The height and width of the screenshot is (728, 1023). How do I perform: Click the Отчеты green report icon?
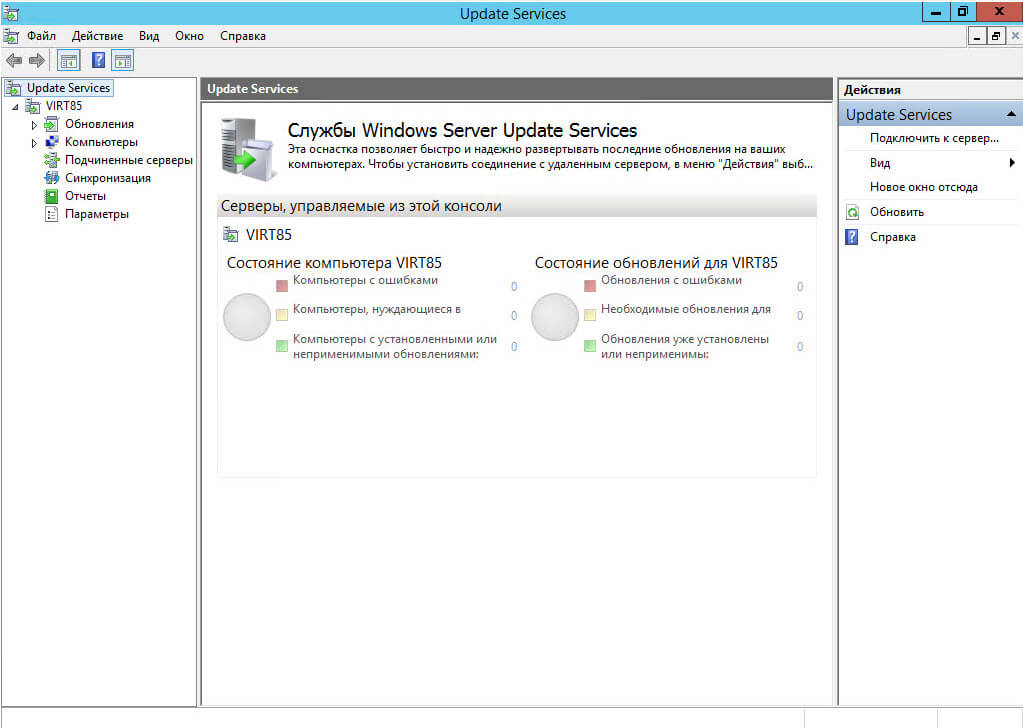[x=52, y=196]
